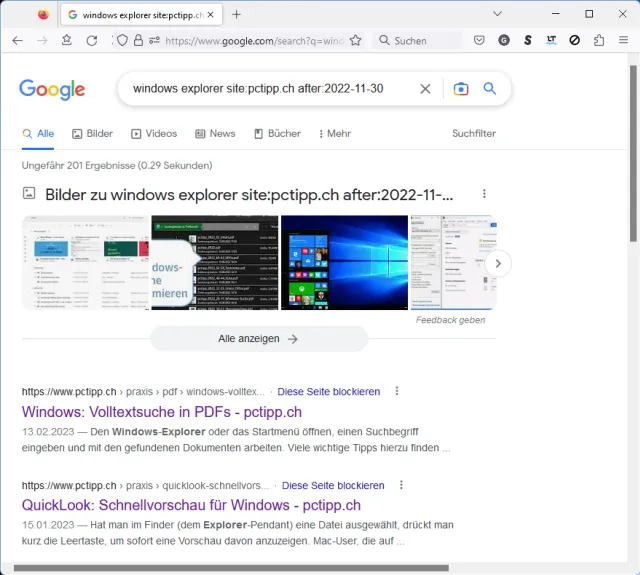This screenshot has height=575, width=640.
Task: Open the dark PDF list thumbnail
Action: pyautogui.click(x=215, y=262)
